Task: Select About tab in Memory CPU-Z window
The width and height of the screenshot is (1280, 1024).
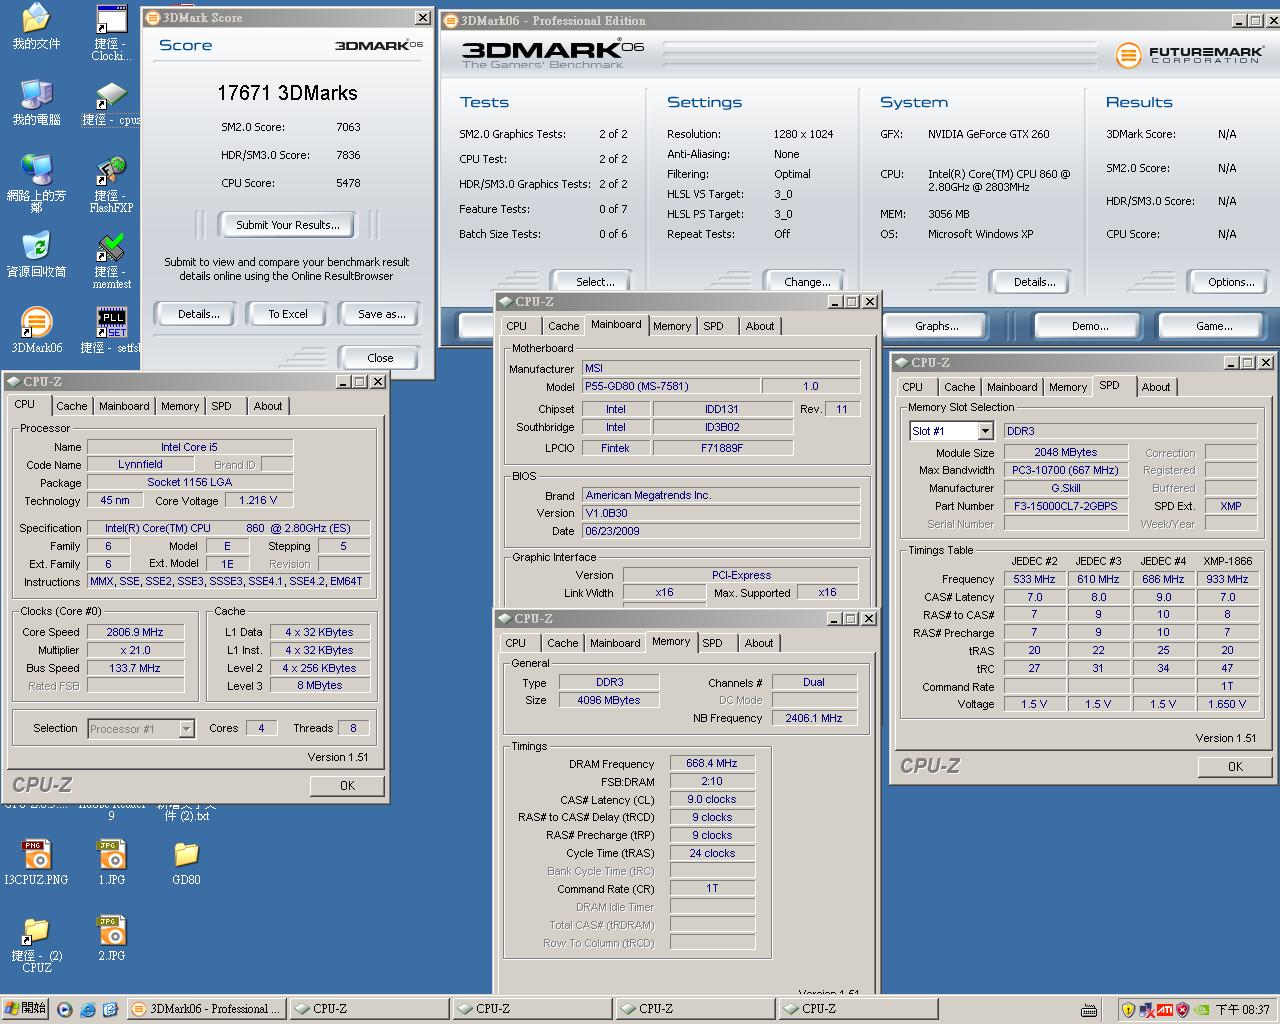Action: [x=758, y=643]
